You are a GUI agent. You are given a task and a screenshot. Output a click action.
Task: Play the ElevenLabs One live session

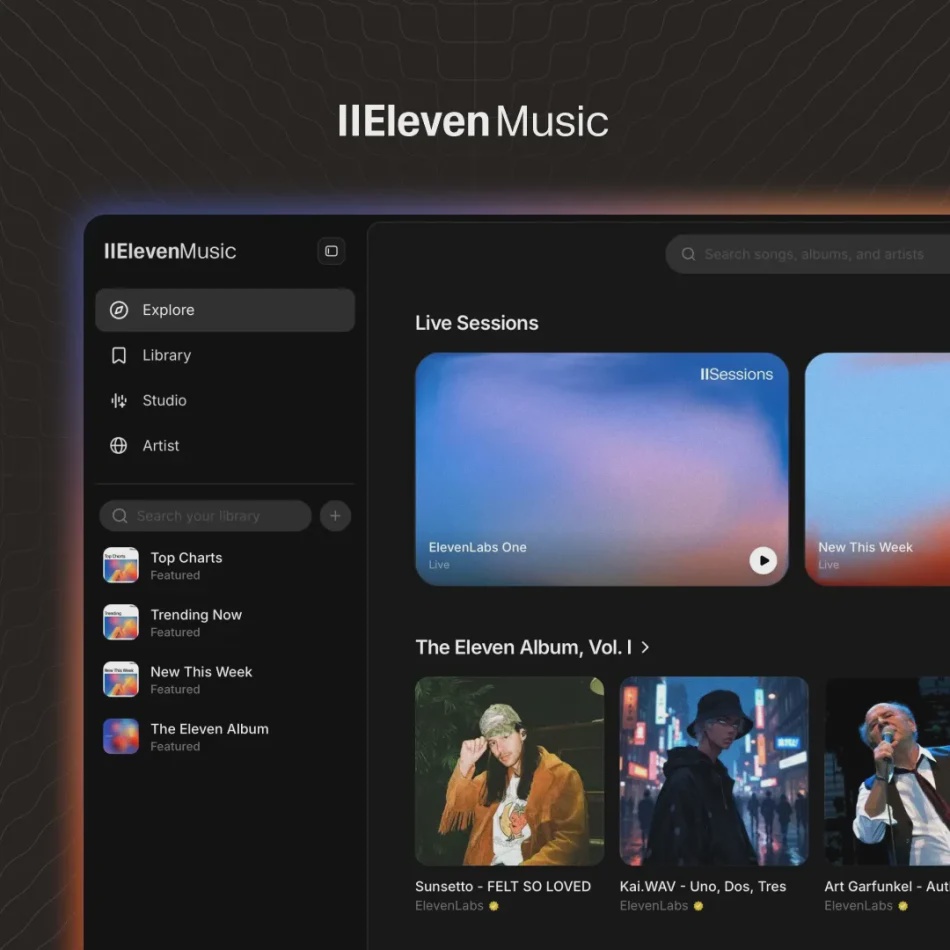pyautogui.click(x=763, y=560)
